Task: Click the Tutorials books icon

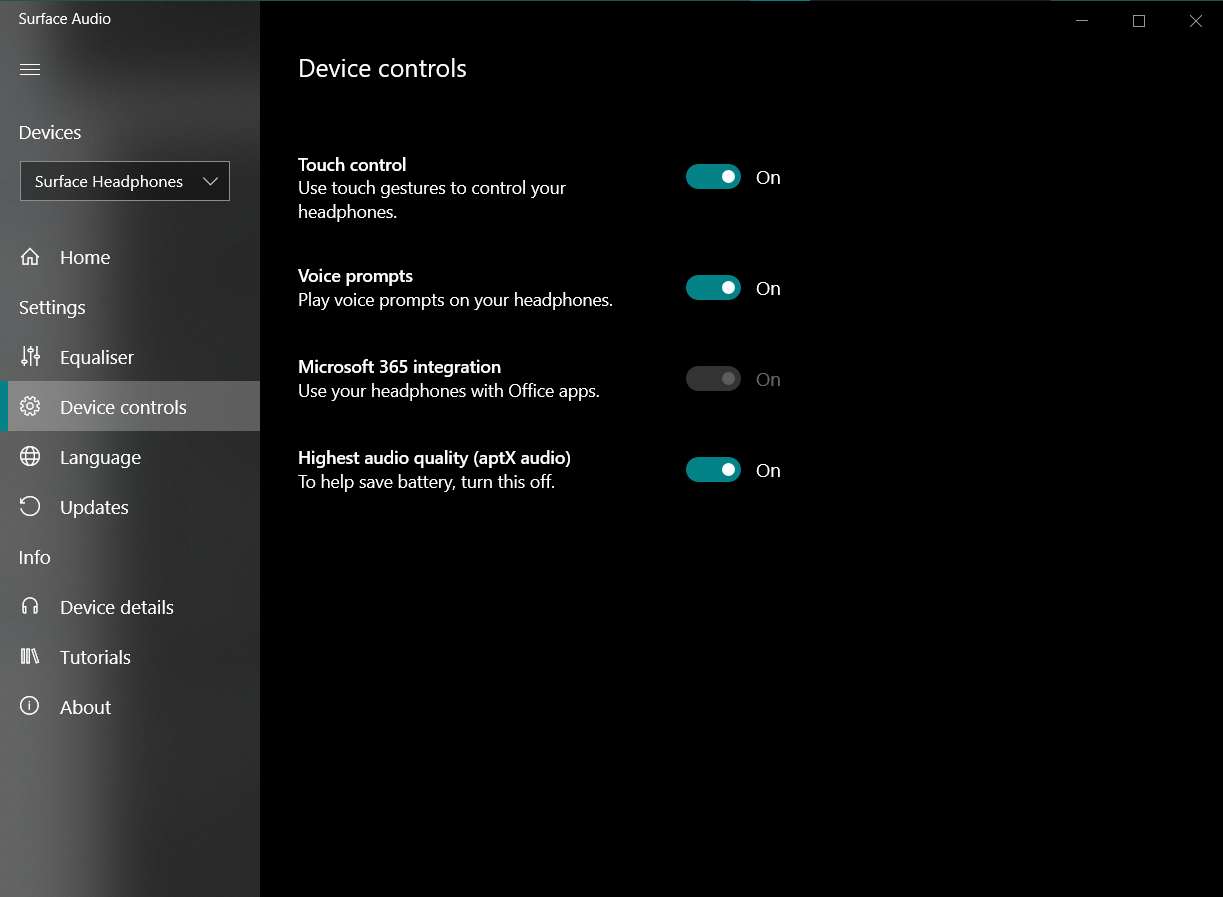Action: point(30,657)
